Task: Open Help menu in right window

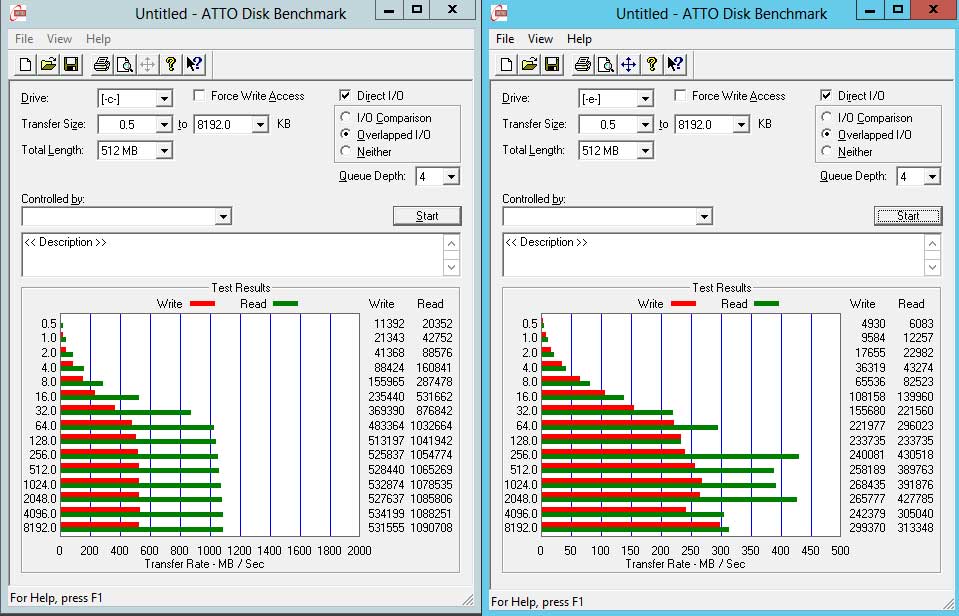Action: point(579,39)
